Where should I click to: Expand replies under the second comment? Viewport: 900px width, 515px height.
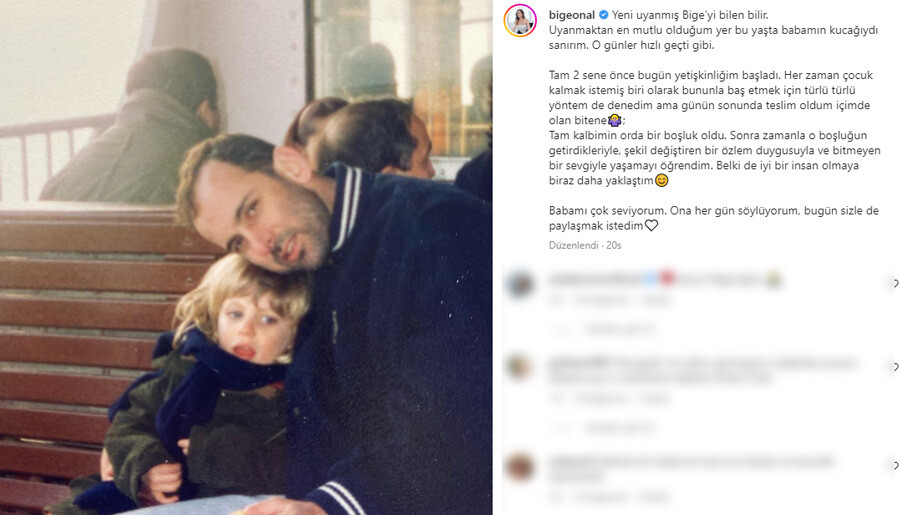[620, 428]
